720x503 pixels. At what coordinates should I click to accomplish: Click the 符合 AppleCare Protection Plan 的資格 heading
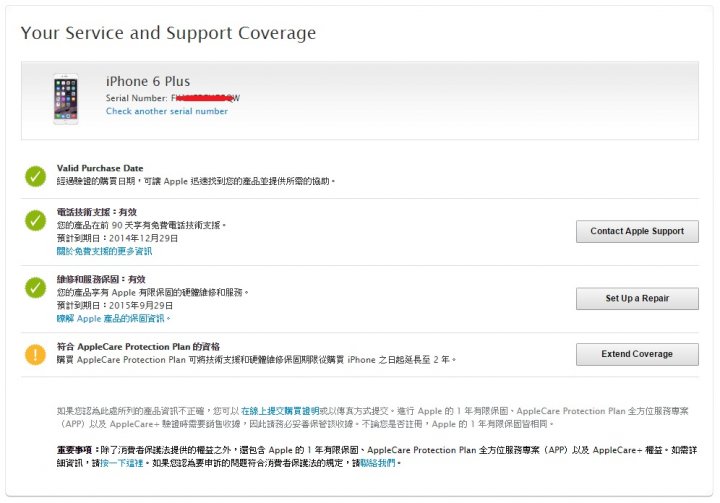coord(138,347)
